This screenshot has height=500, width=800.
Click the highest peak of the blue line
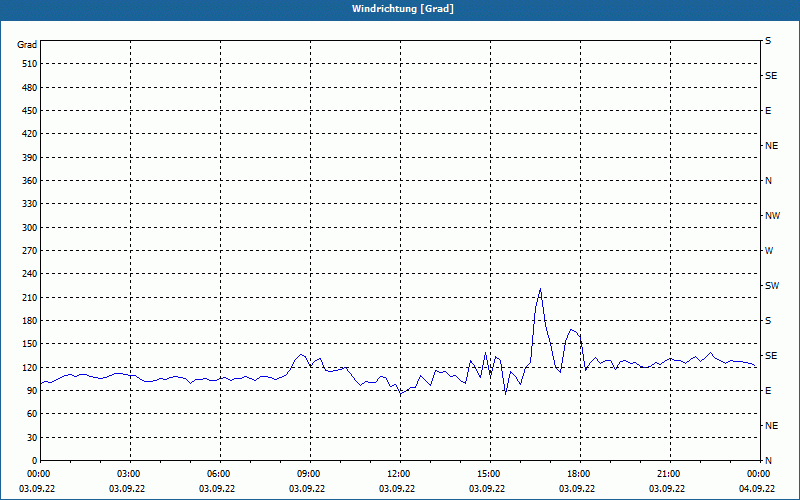540,289
